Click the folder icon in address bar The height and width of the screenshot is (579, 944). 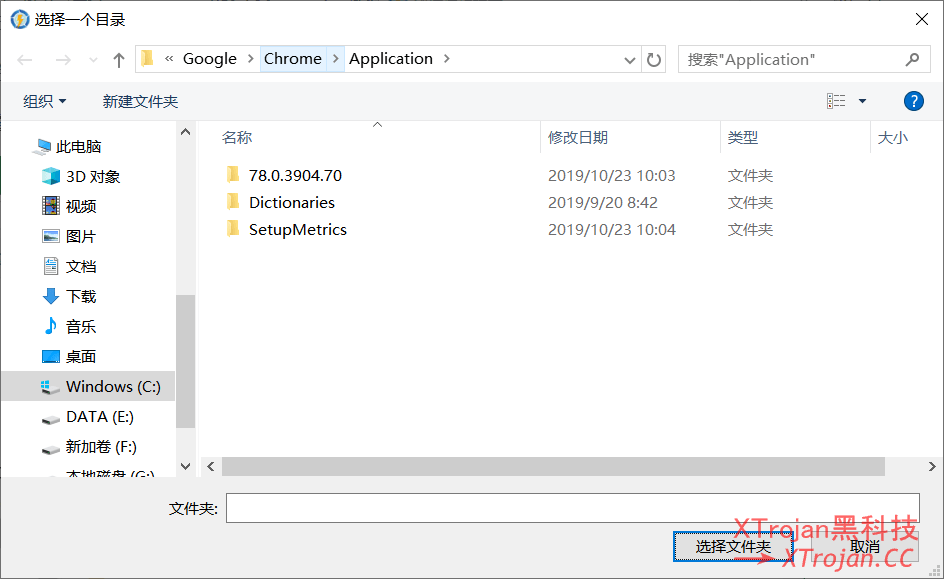(148, 58)
